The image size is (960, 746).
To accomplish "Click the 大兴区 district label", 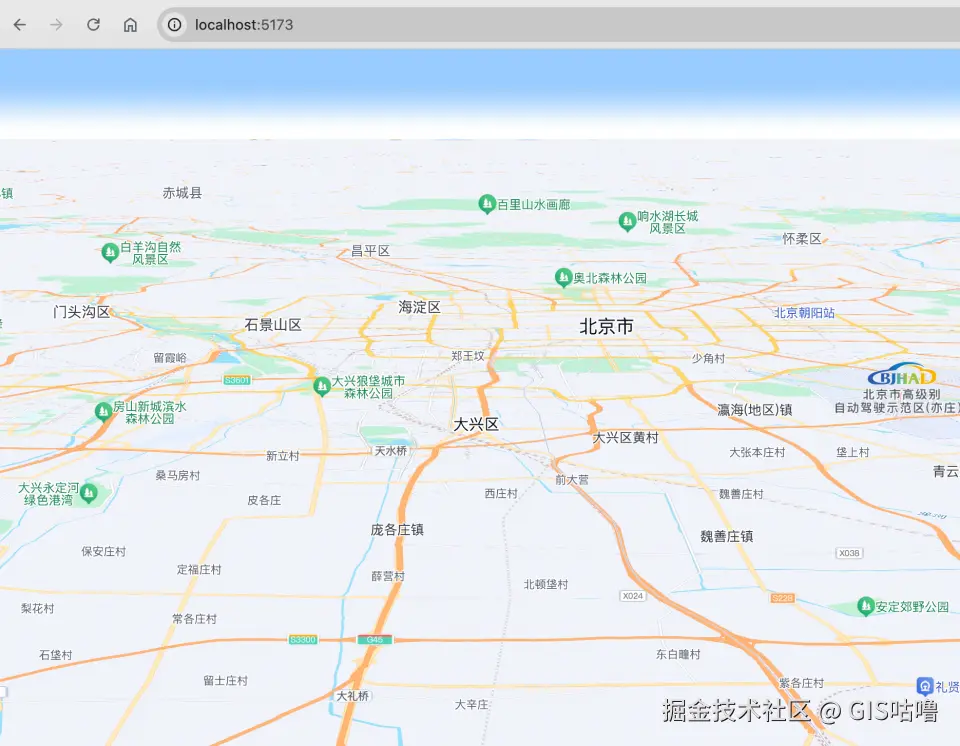I will point(476,424).
